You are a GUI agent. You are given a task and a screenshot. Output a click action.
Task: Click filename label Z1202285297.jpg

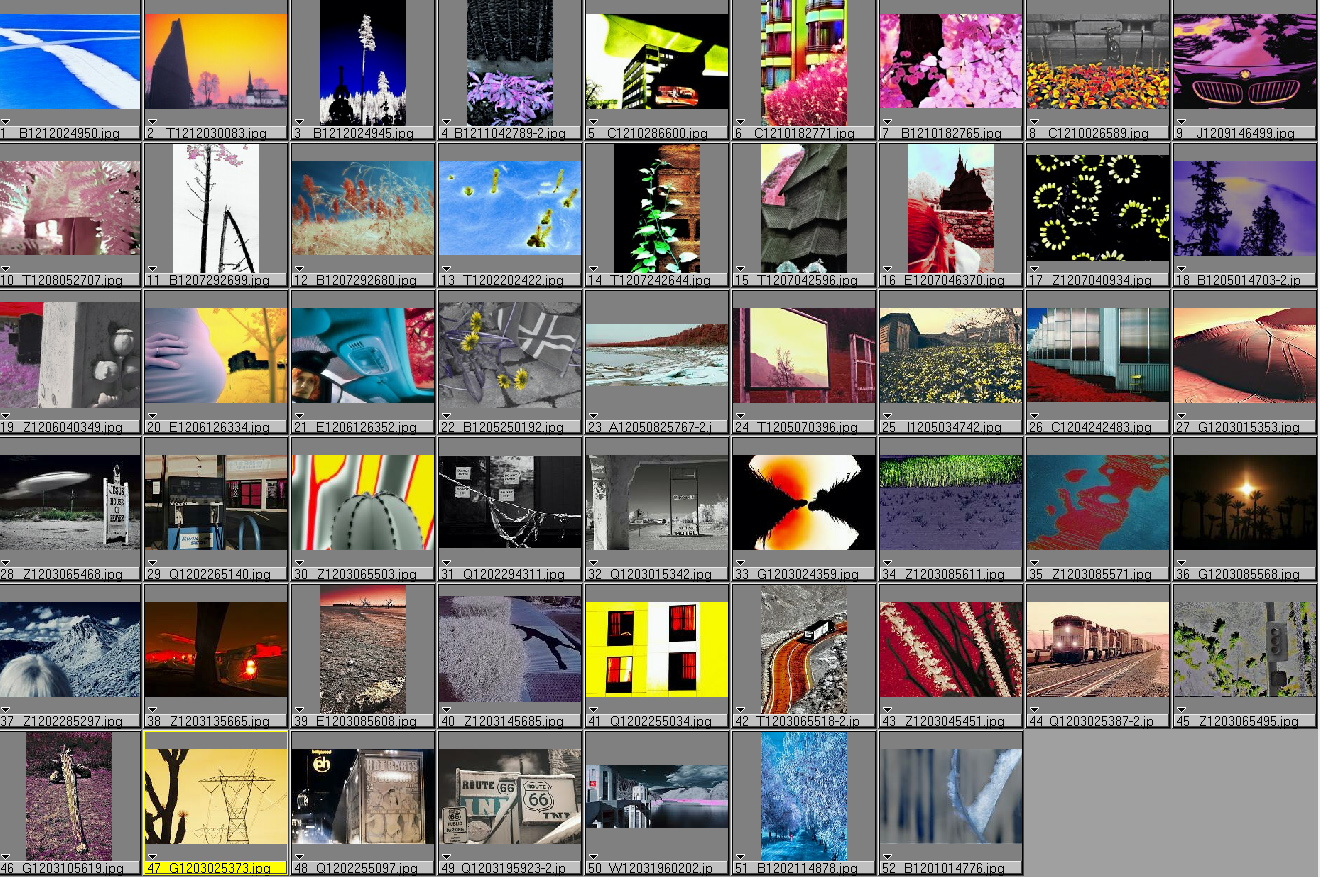75,721
